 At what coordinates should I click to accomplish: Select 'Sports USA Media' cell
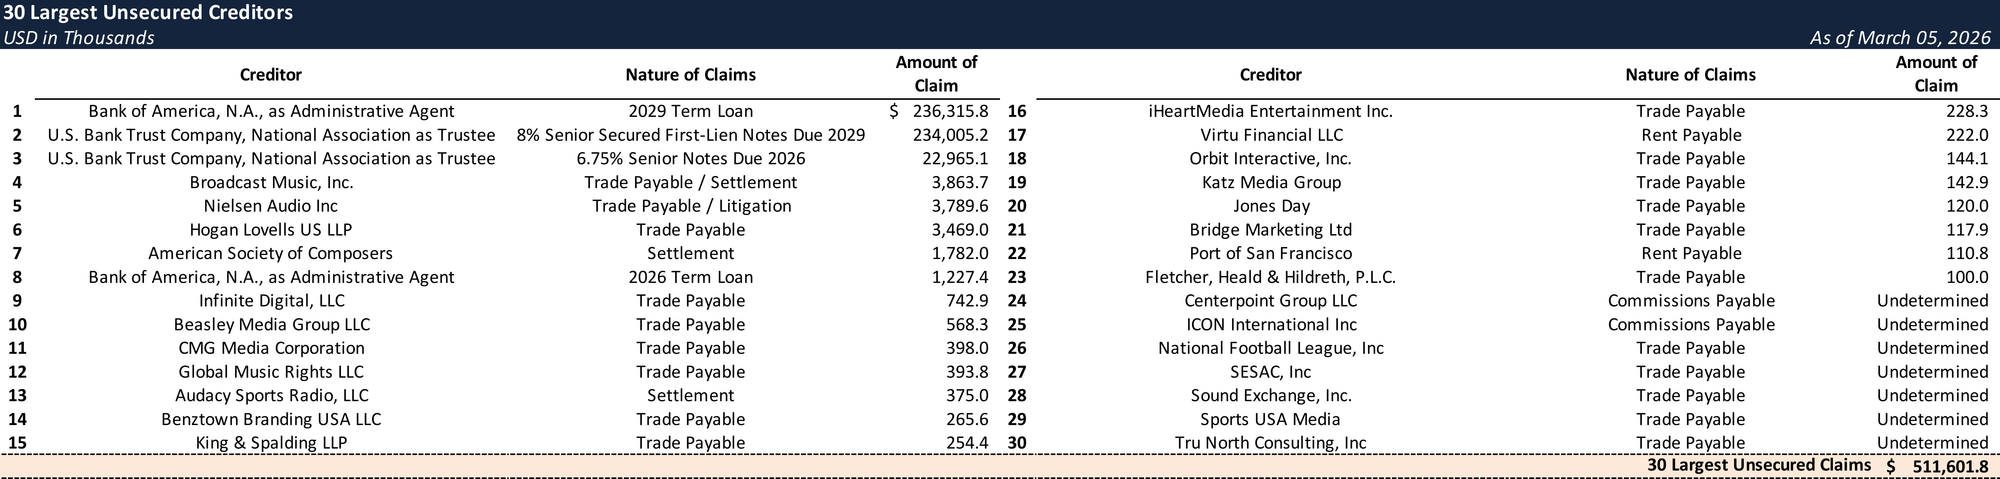pyautogui.click(x=1271, y=420)
